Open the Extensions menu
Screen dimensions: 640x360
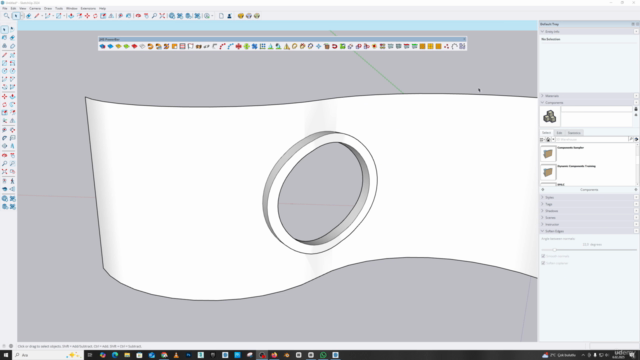[88, 8]
